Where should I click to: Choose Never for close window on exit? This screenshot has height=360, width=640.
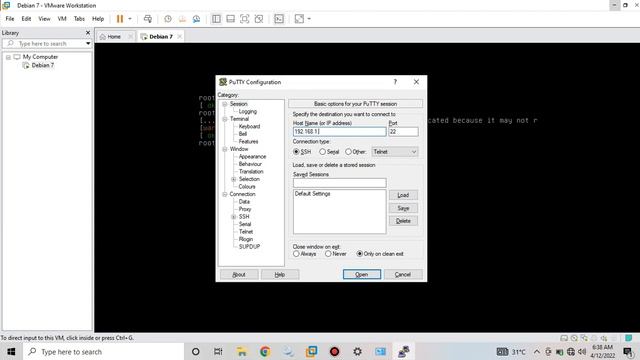328,254
